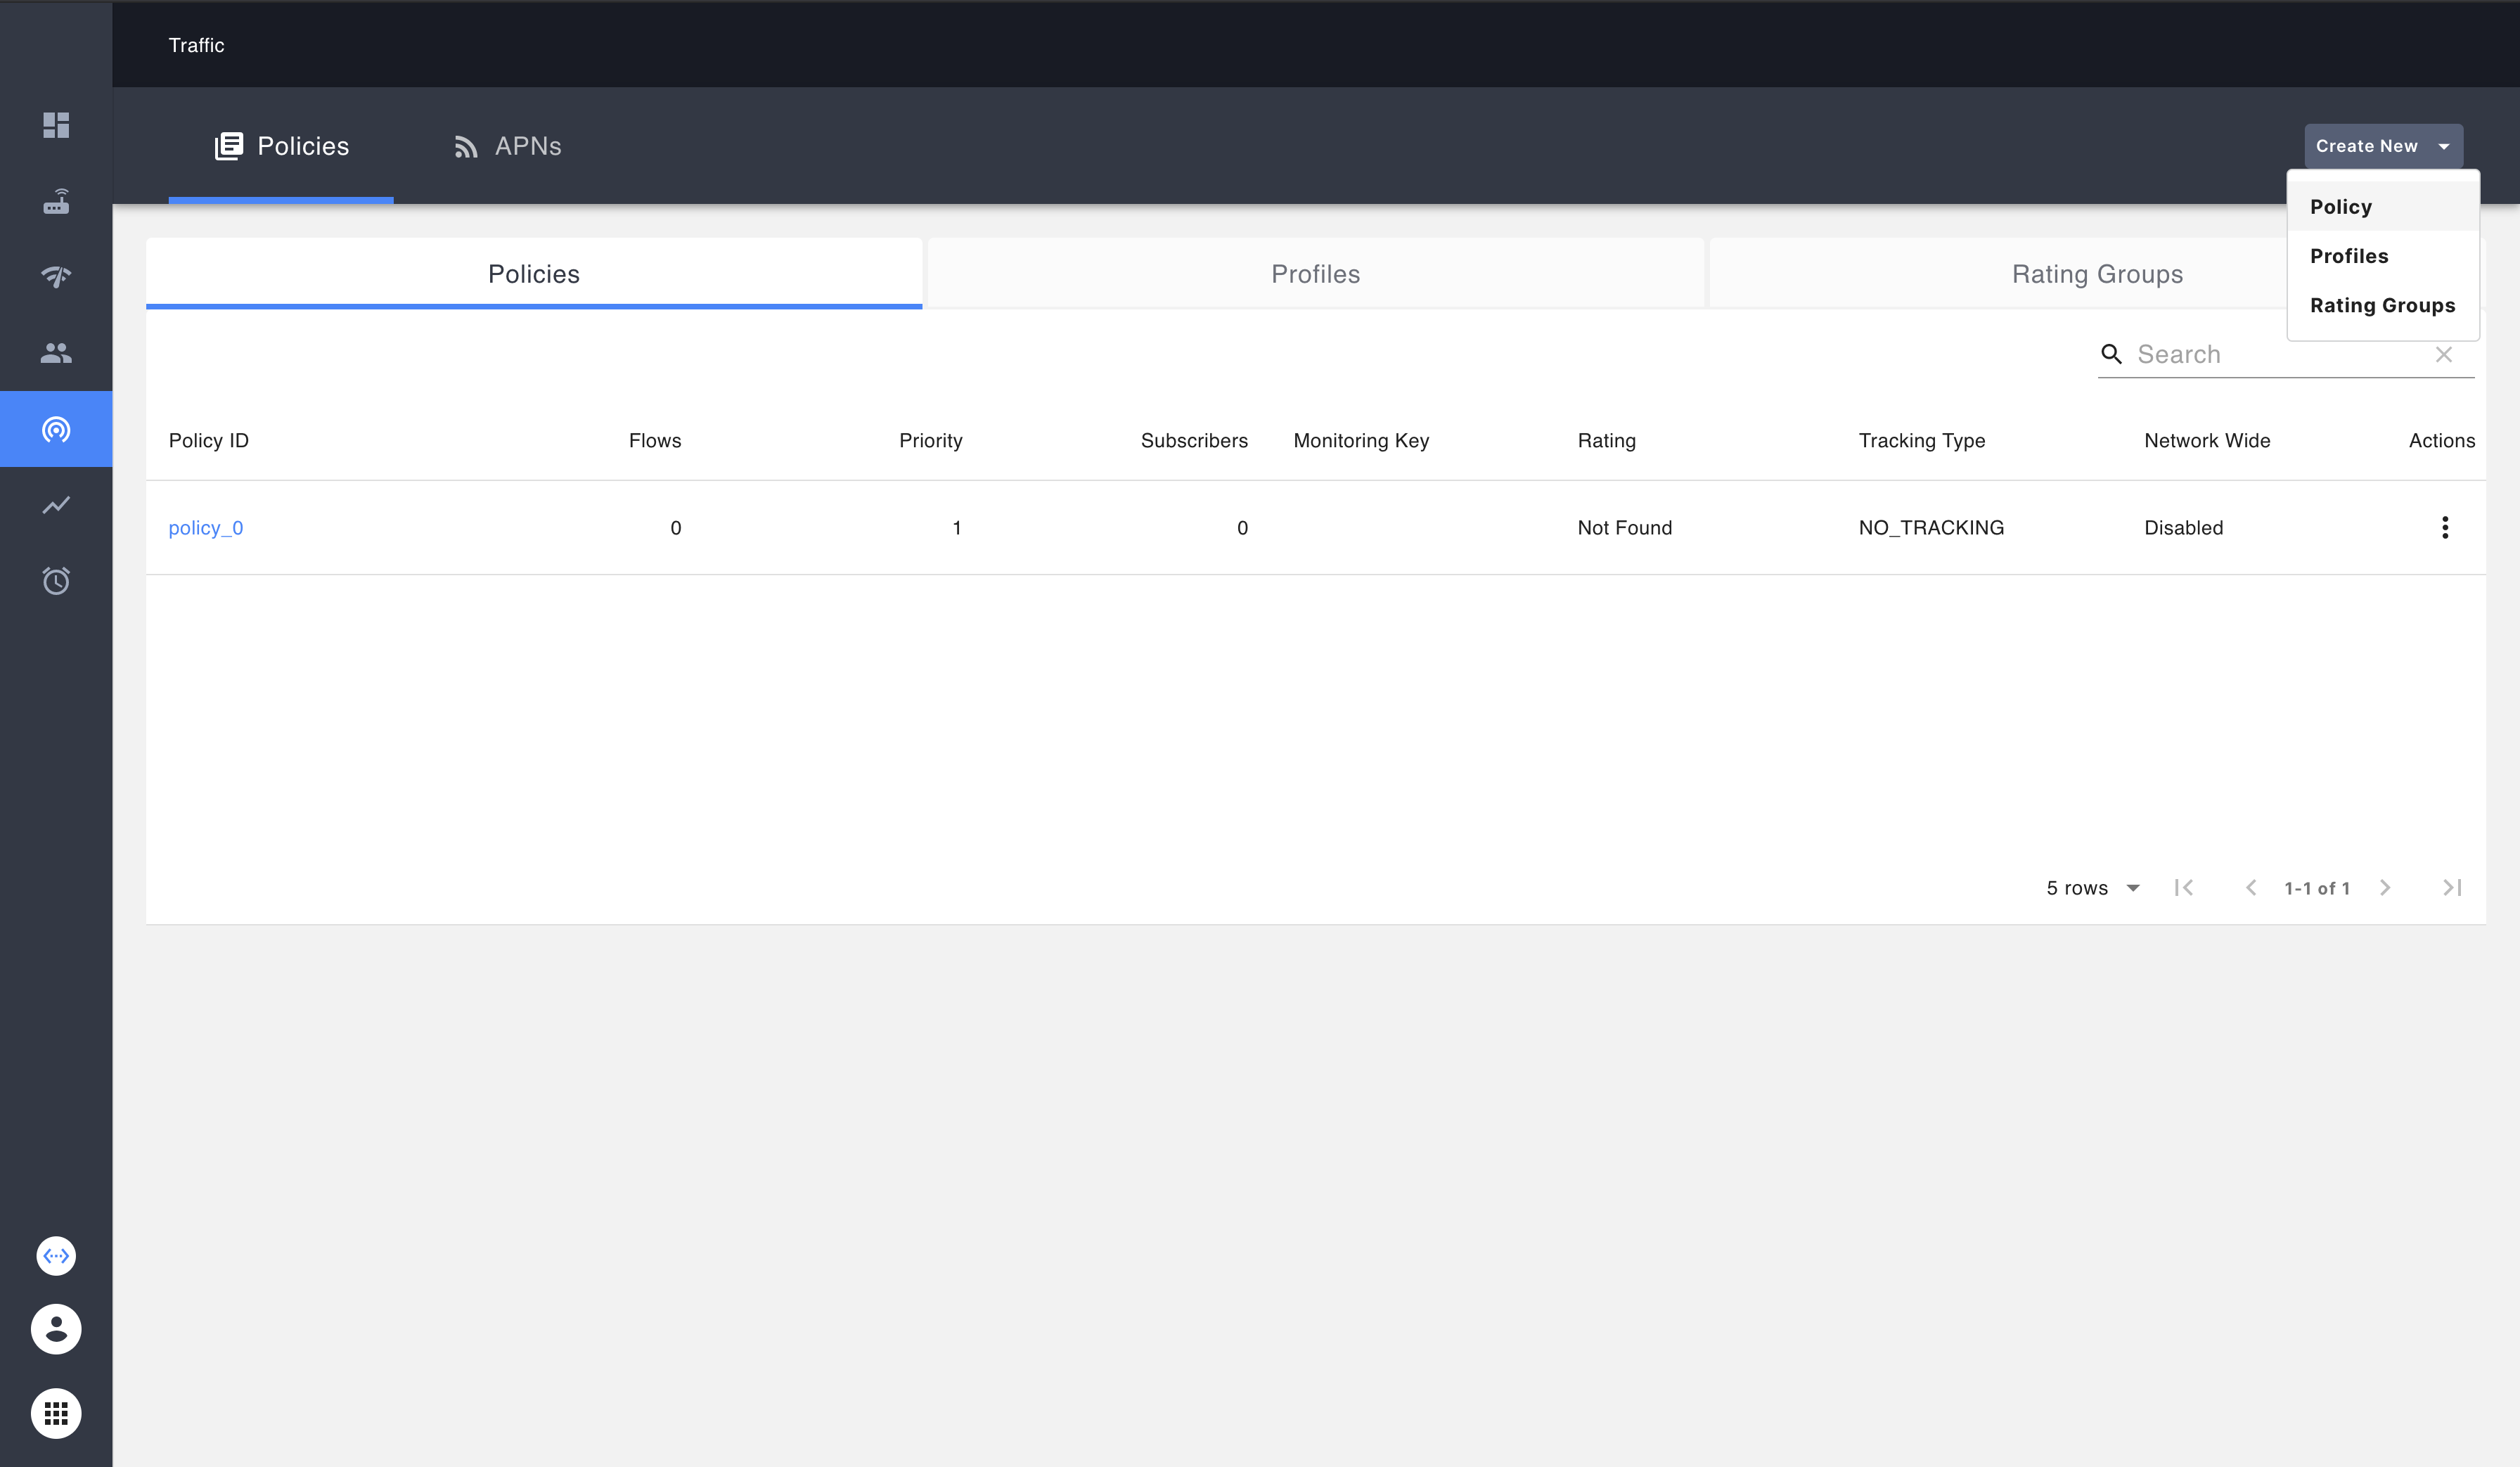Image resolution: width=2520 pixels, height=1467 pixels.
Task: Clear the search field with X
Action: [2443, 354]
